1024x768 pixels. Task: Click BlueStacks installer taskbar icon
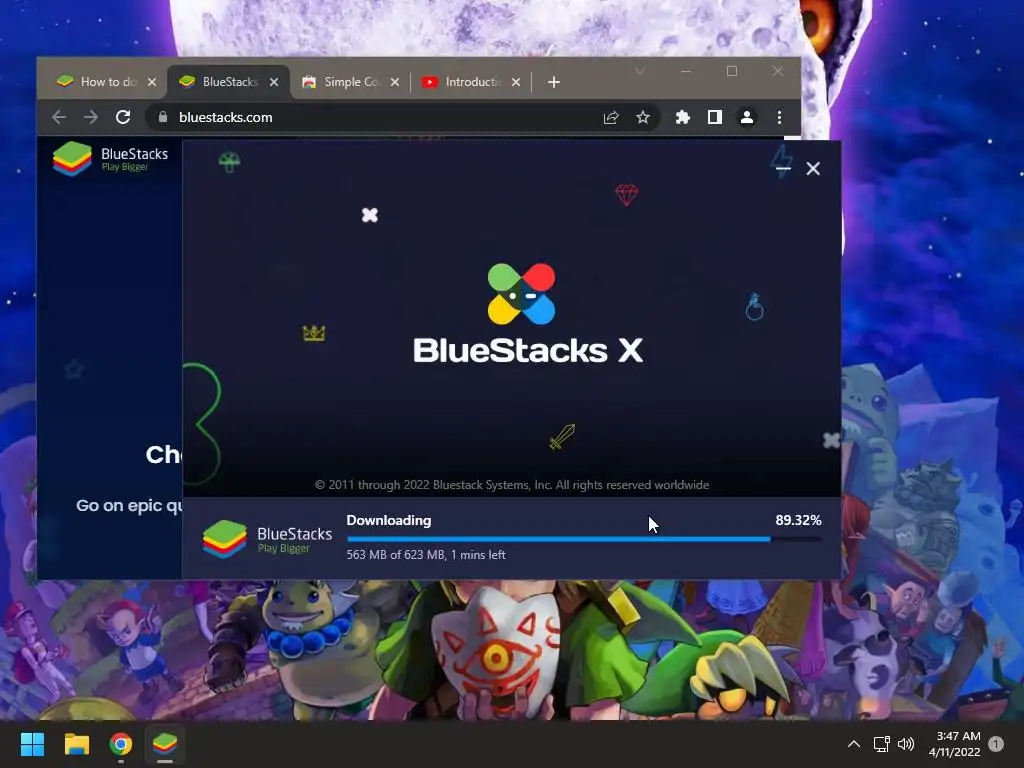(x=165, y=744)
